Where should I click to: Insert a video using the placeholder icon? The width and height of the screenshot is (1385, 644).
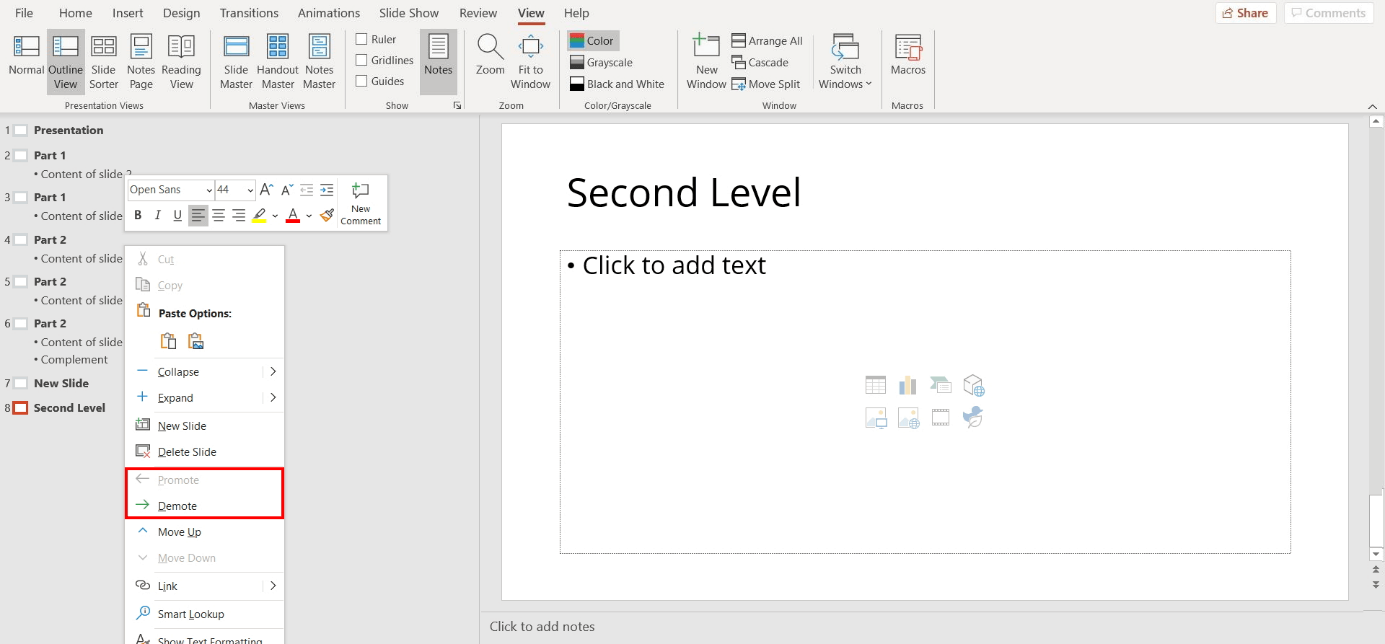(940, 418)
